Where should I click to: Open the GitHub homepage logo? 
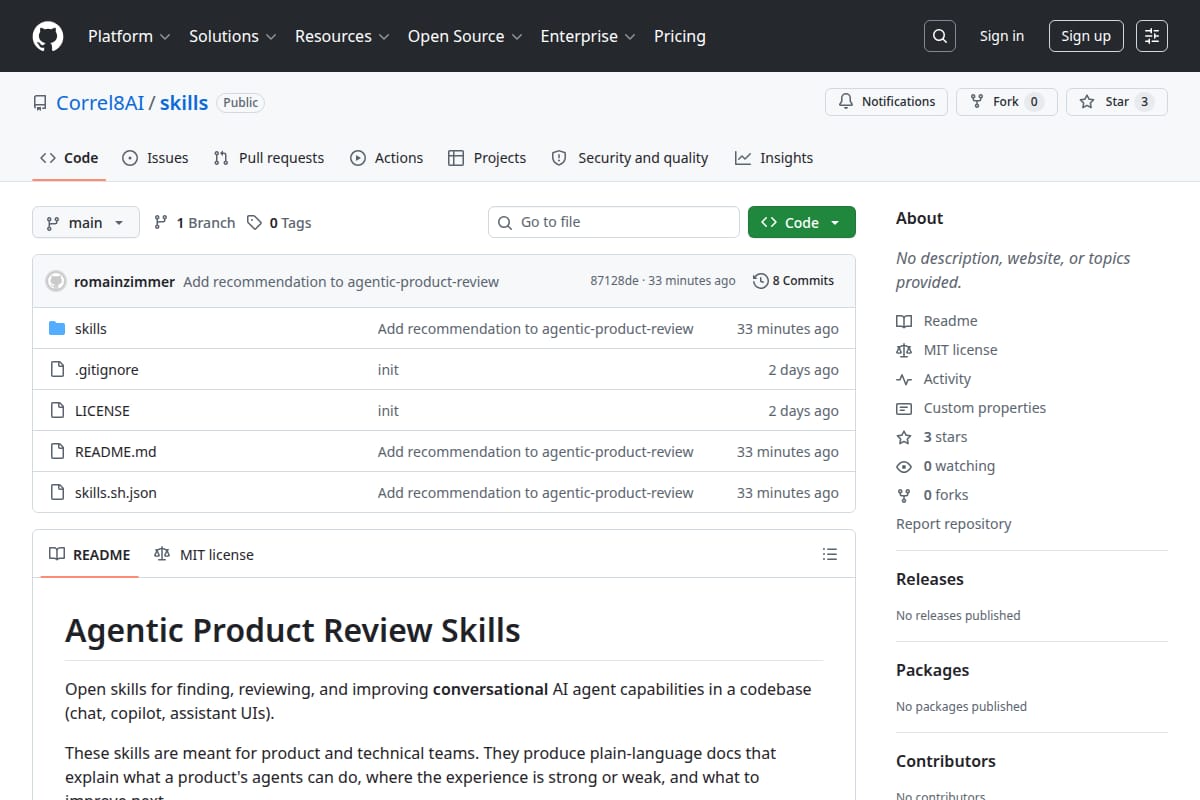(48, 36)
